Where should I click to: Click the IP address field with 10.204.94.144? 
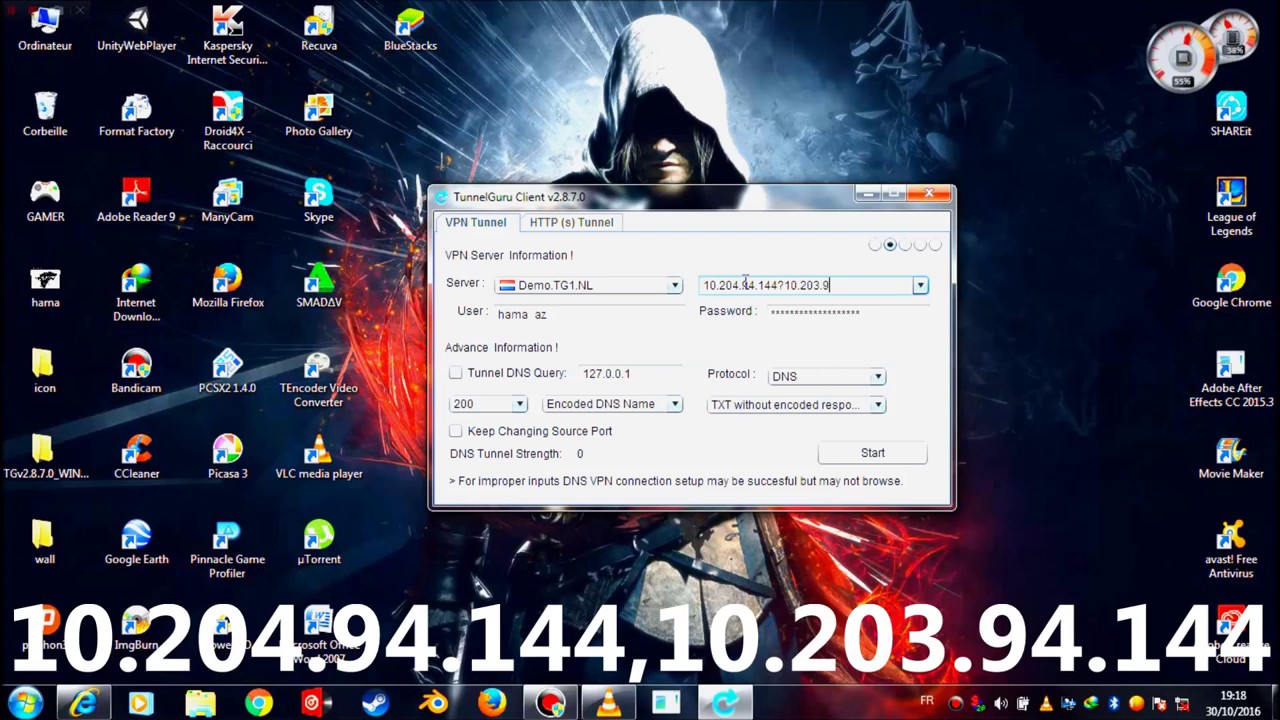pyautogui.click(x=805, y=286)
